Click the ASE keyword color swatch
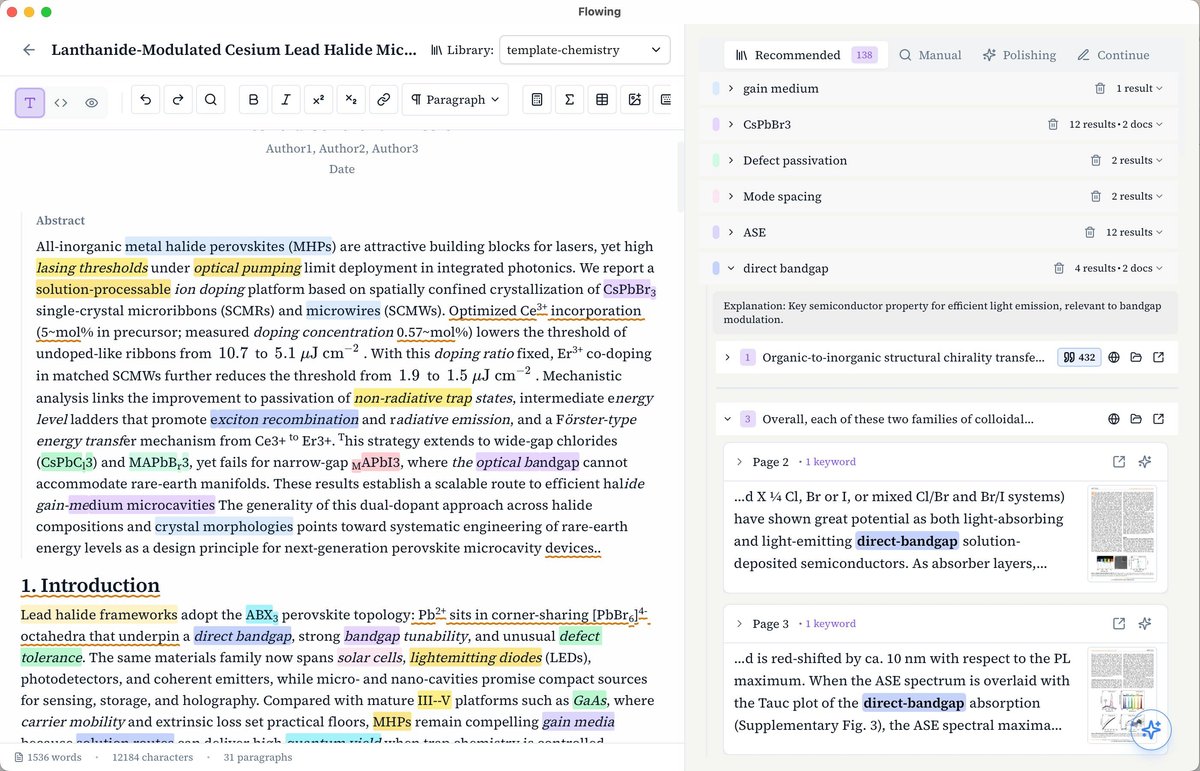Viewport: 1200px width, 771px height. pos(716,232)
